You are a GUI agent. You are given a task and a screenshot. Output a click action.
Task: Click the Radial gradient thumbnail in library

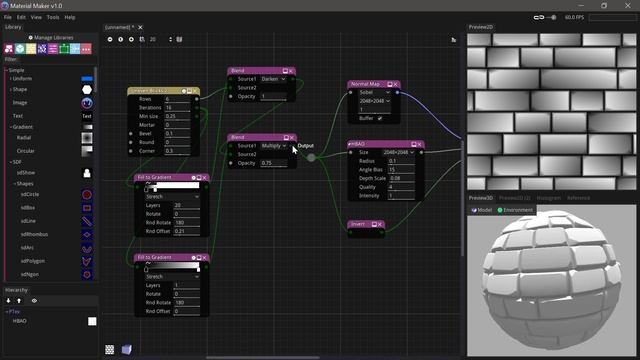pos(87,138)
